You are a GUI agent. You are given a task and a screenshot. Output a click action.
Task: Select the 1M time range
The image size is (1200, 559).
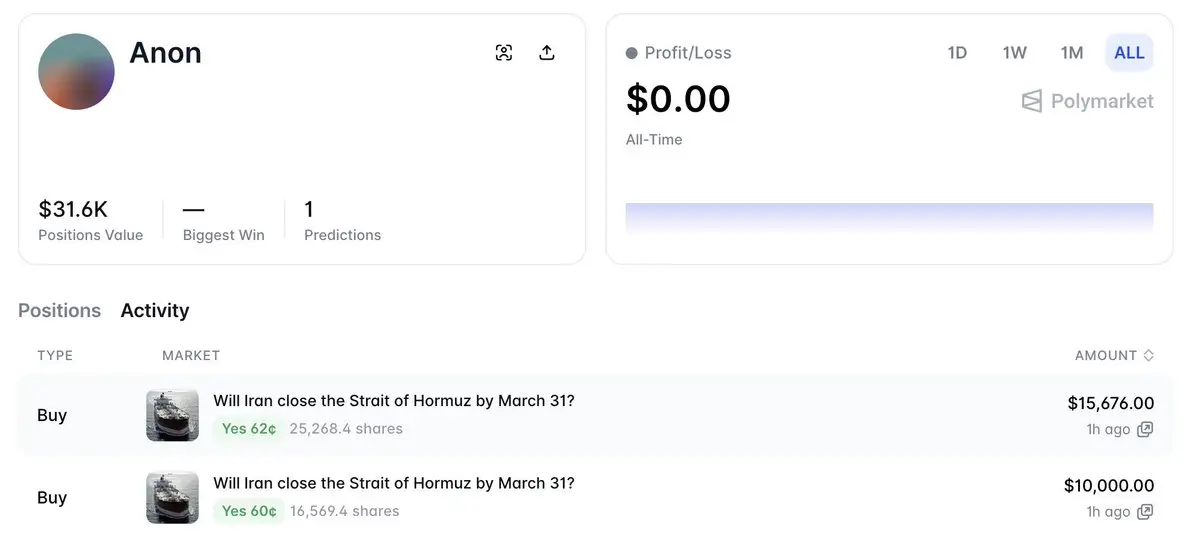1072,53
